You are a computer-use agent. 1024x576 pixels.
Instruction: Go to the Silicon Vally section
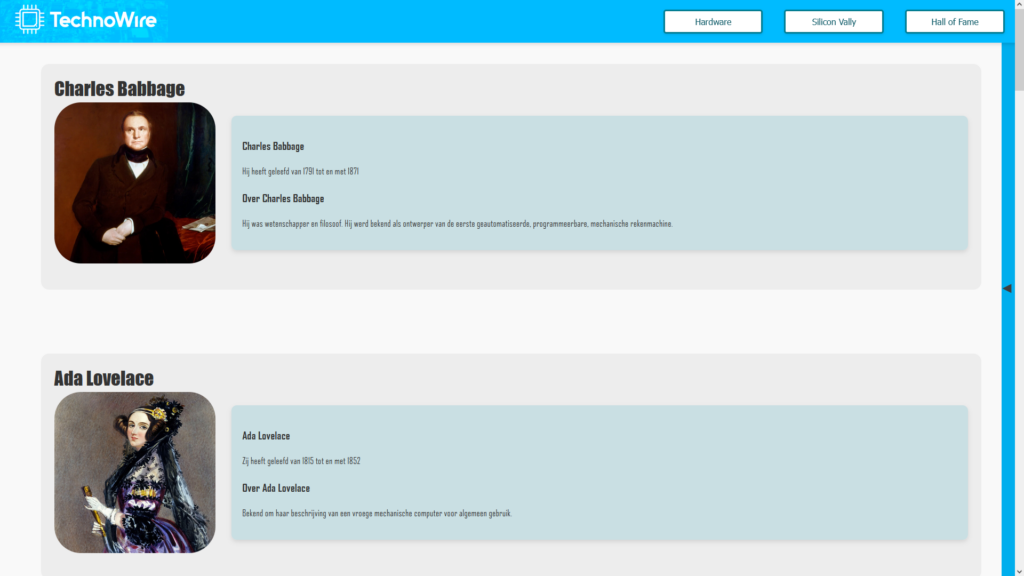coord(833,22)
